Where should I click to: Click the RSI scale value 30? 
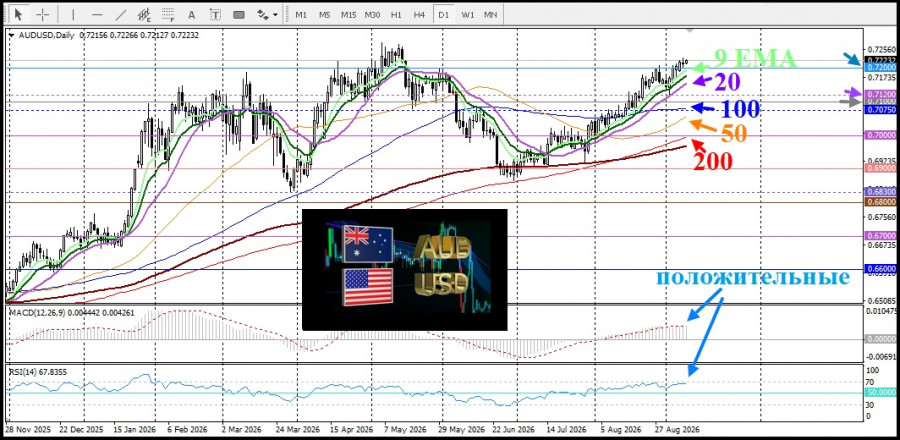click(870, 405)
